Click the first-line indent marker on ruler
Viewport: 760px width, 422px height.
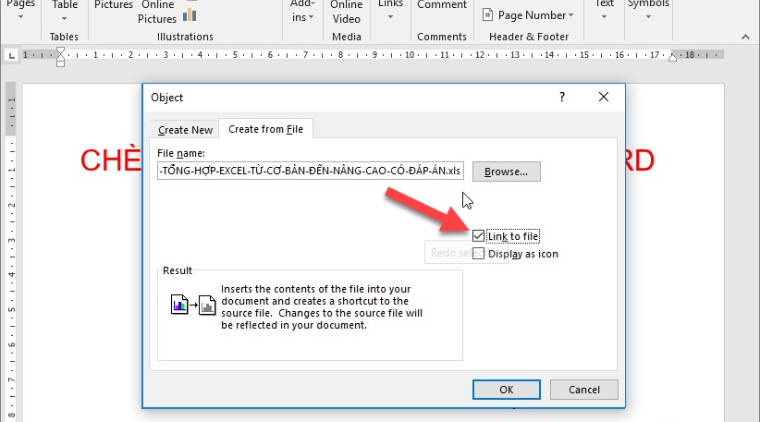point(60,52)
